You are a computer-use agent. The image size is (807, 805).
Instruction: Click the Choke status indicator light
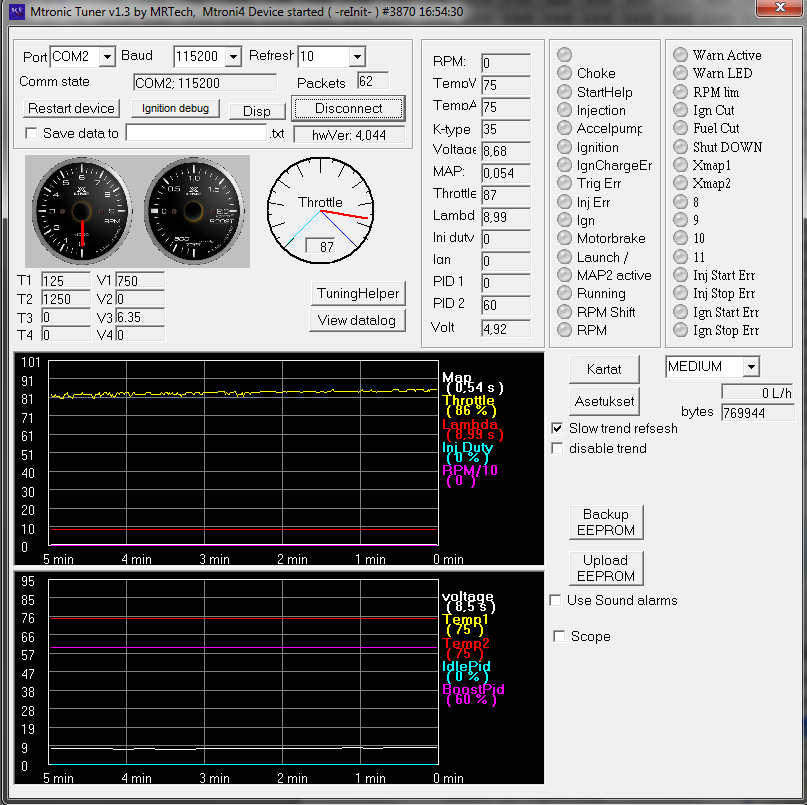click(565, 73)
